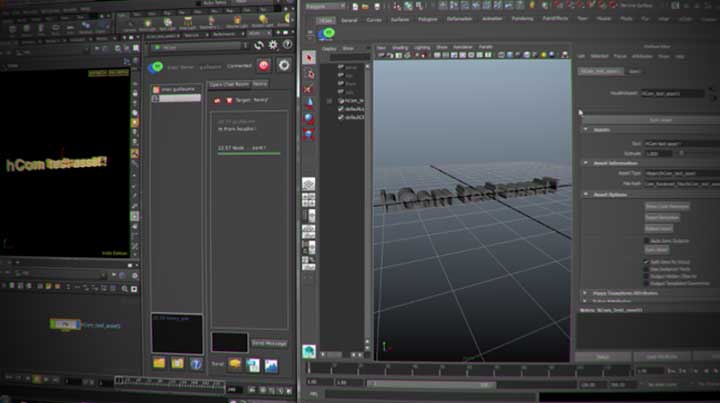Click the Maya time slider
The image size is (720, 403).
(x=468, y=369)
